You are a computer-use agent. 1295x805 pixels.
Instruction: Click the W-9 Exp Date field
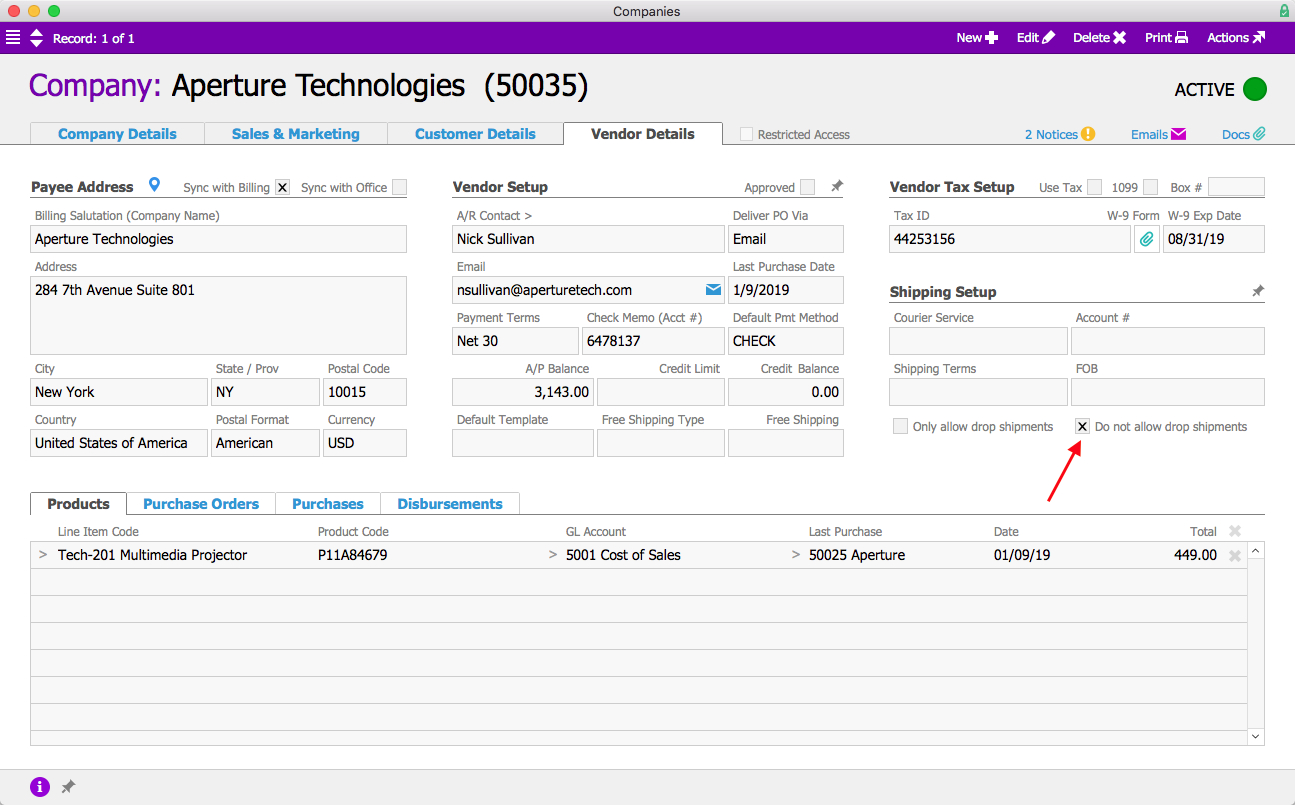coord(1214,239)
